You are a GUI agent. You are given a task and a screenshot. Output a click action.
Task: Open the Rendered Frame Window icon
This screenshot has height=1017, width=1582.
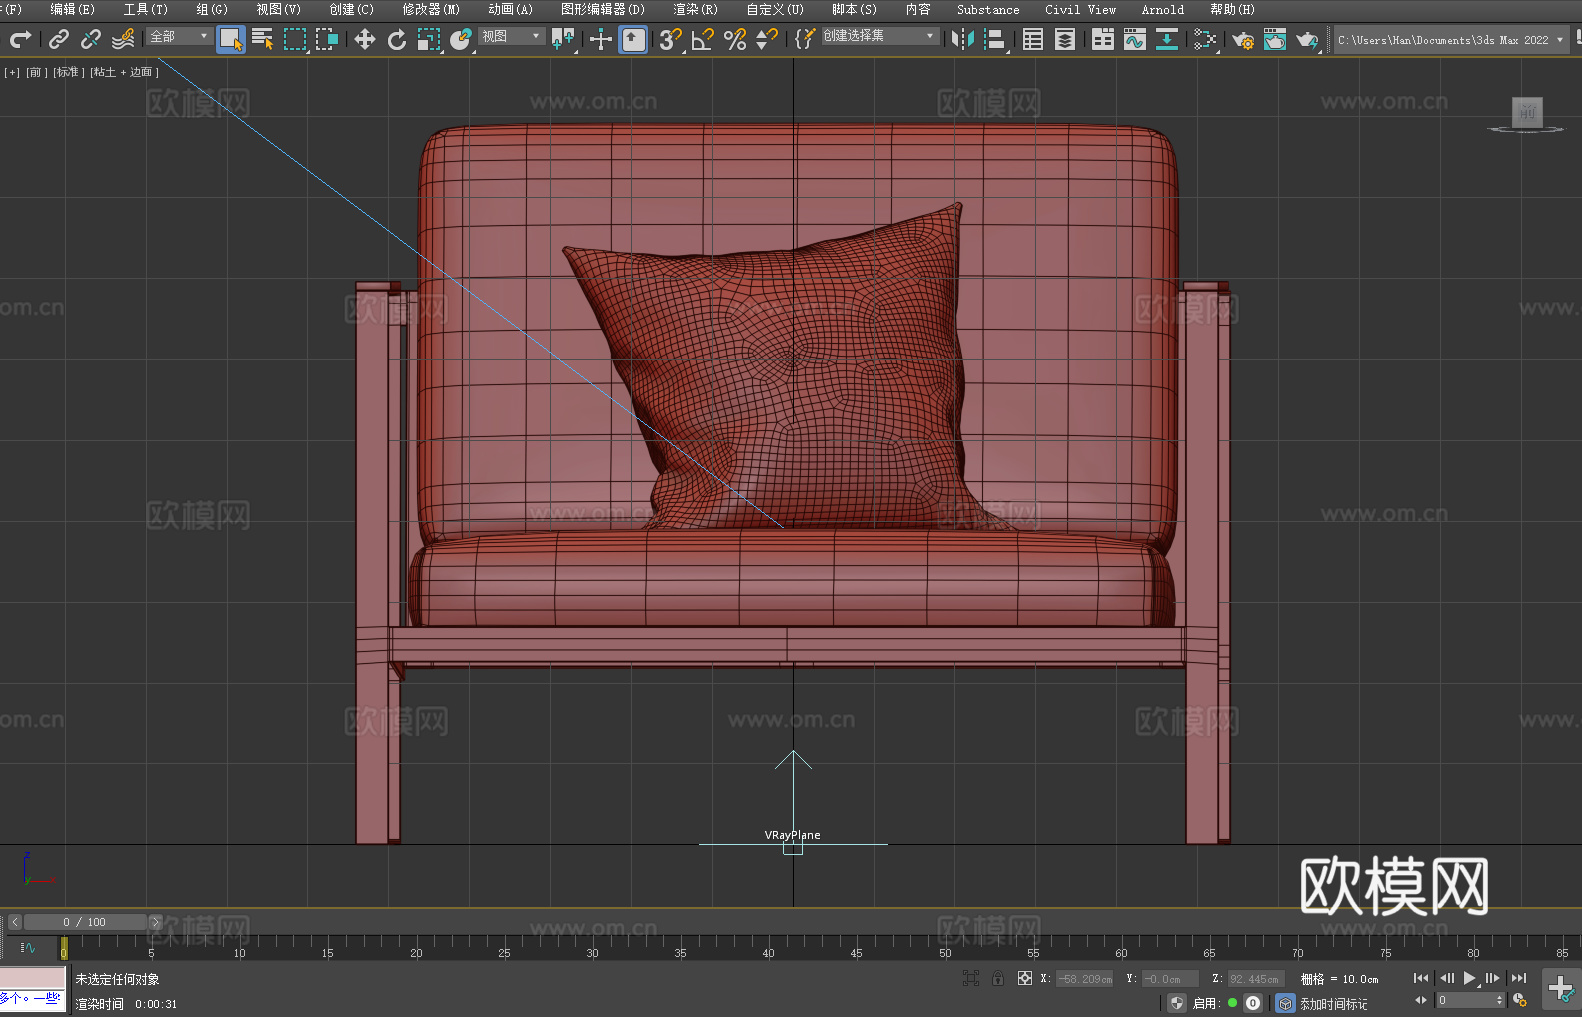coord(1275,39)
